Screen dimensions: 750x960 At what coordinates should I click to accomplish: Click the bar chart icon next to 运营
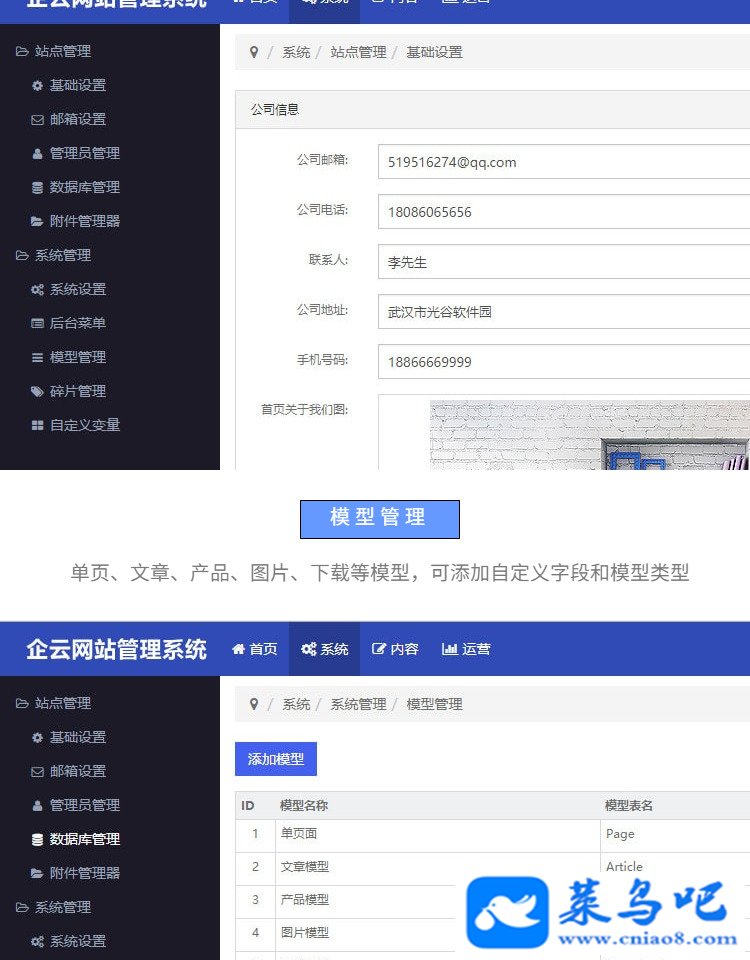[x=450, y=649]
